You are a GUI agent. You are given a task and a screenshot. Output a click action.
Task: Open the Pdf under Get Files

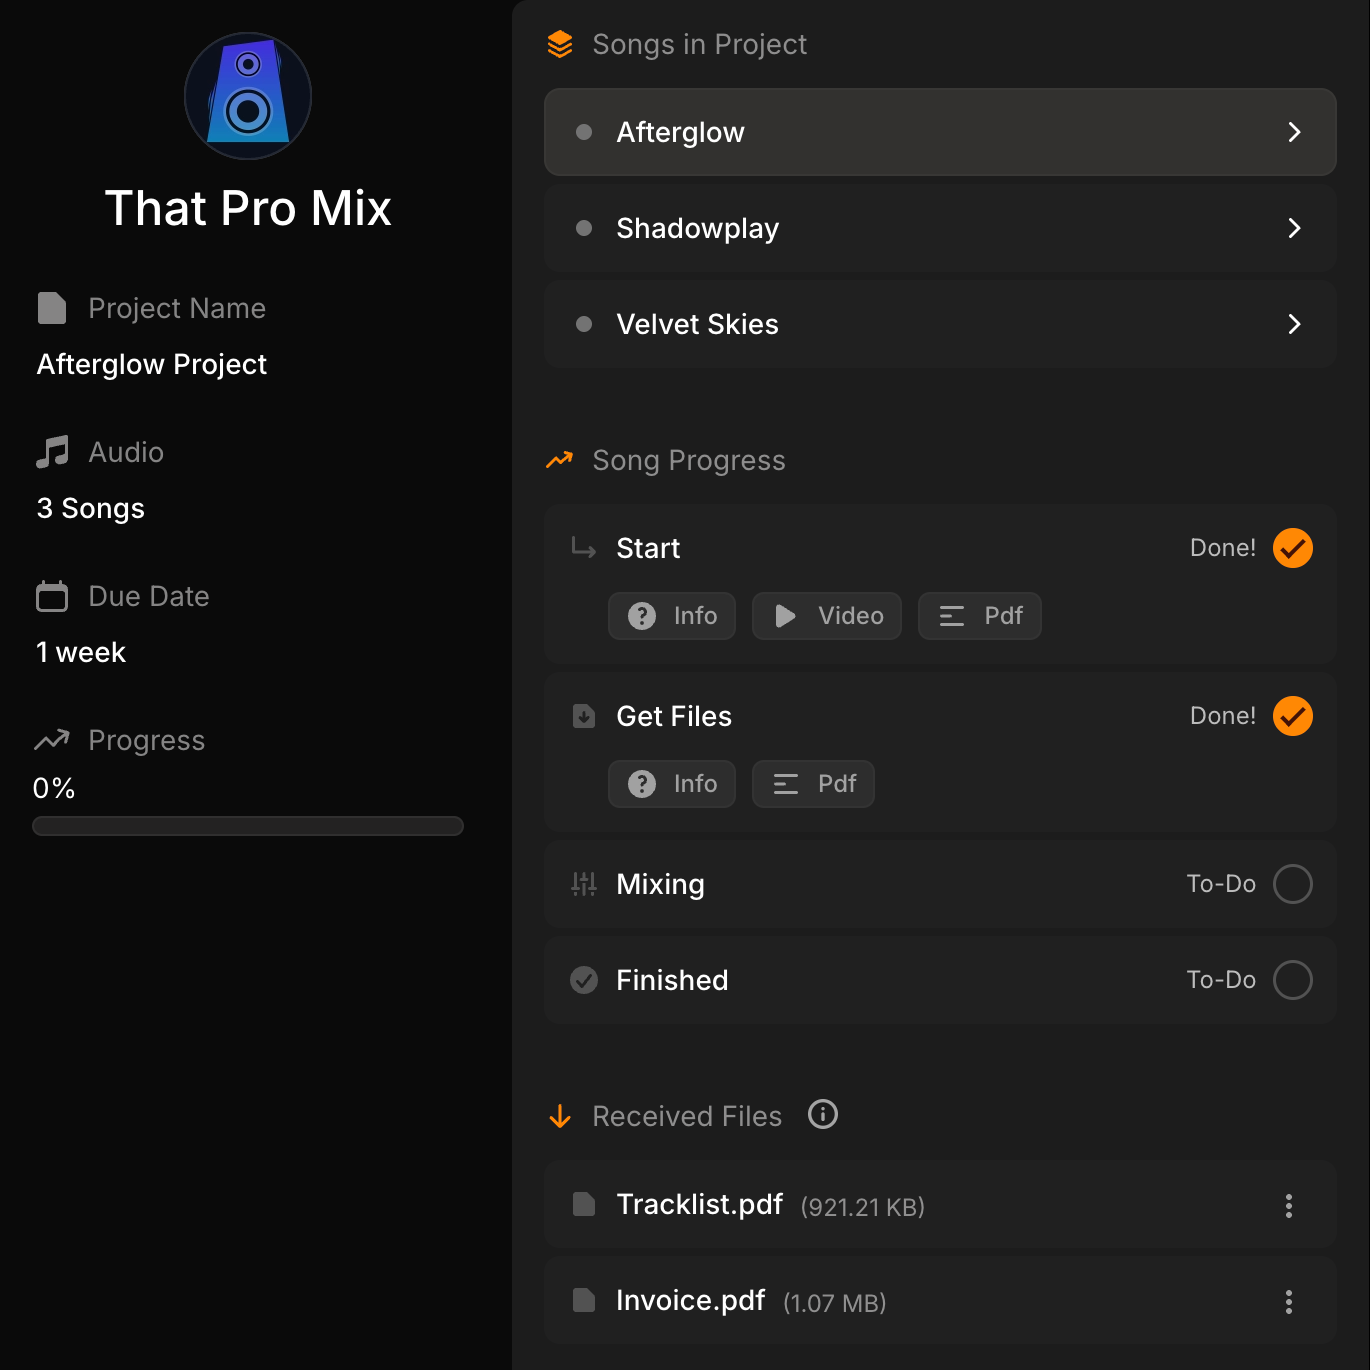pos(813,784)
